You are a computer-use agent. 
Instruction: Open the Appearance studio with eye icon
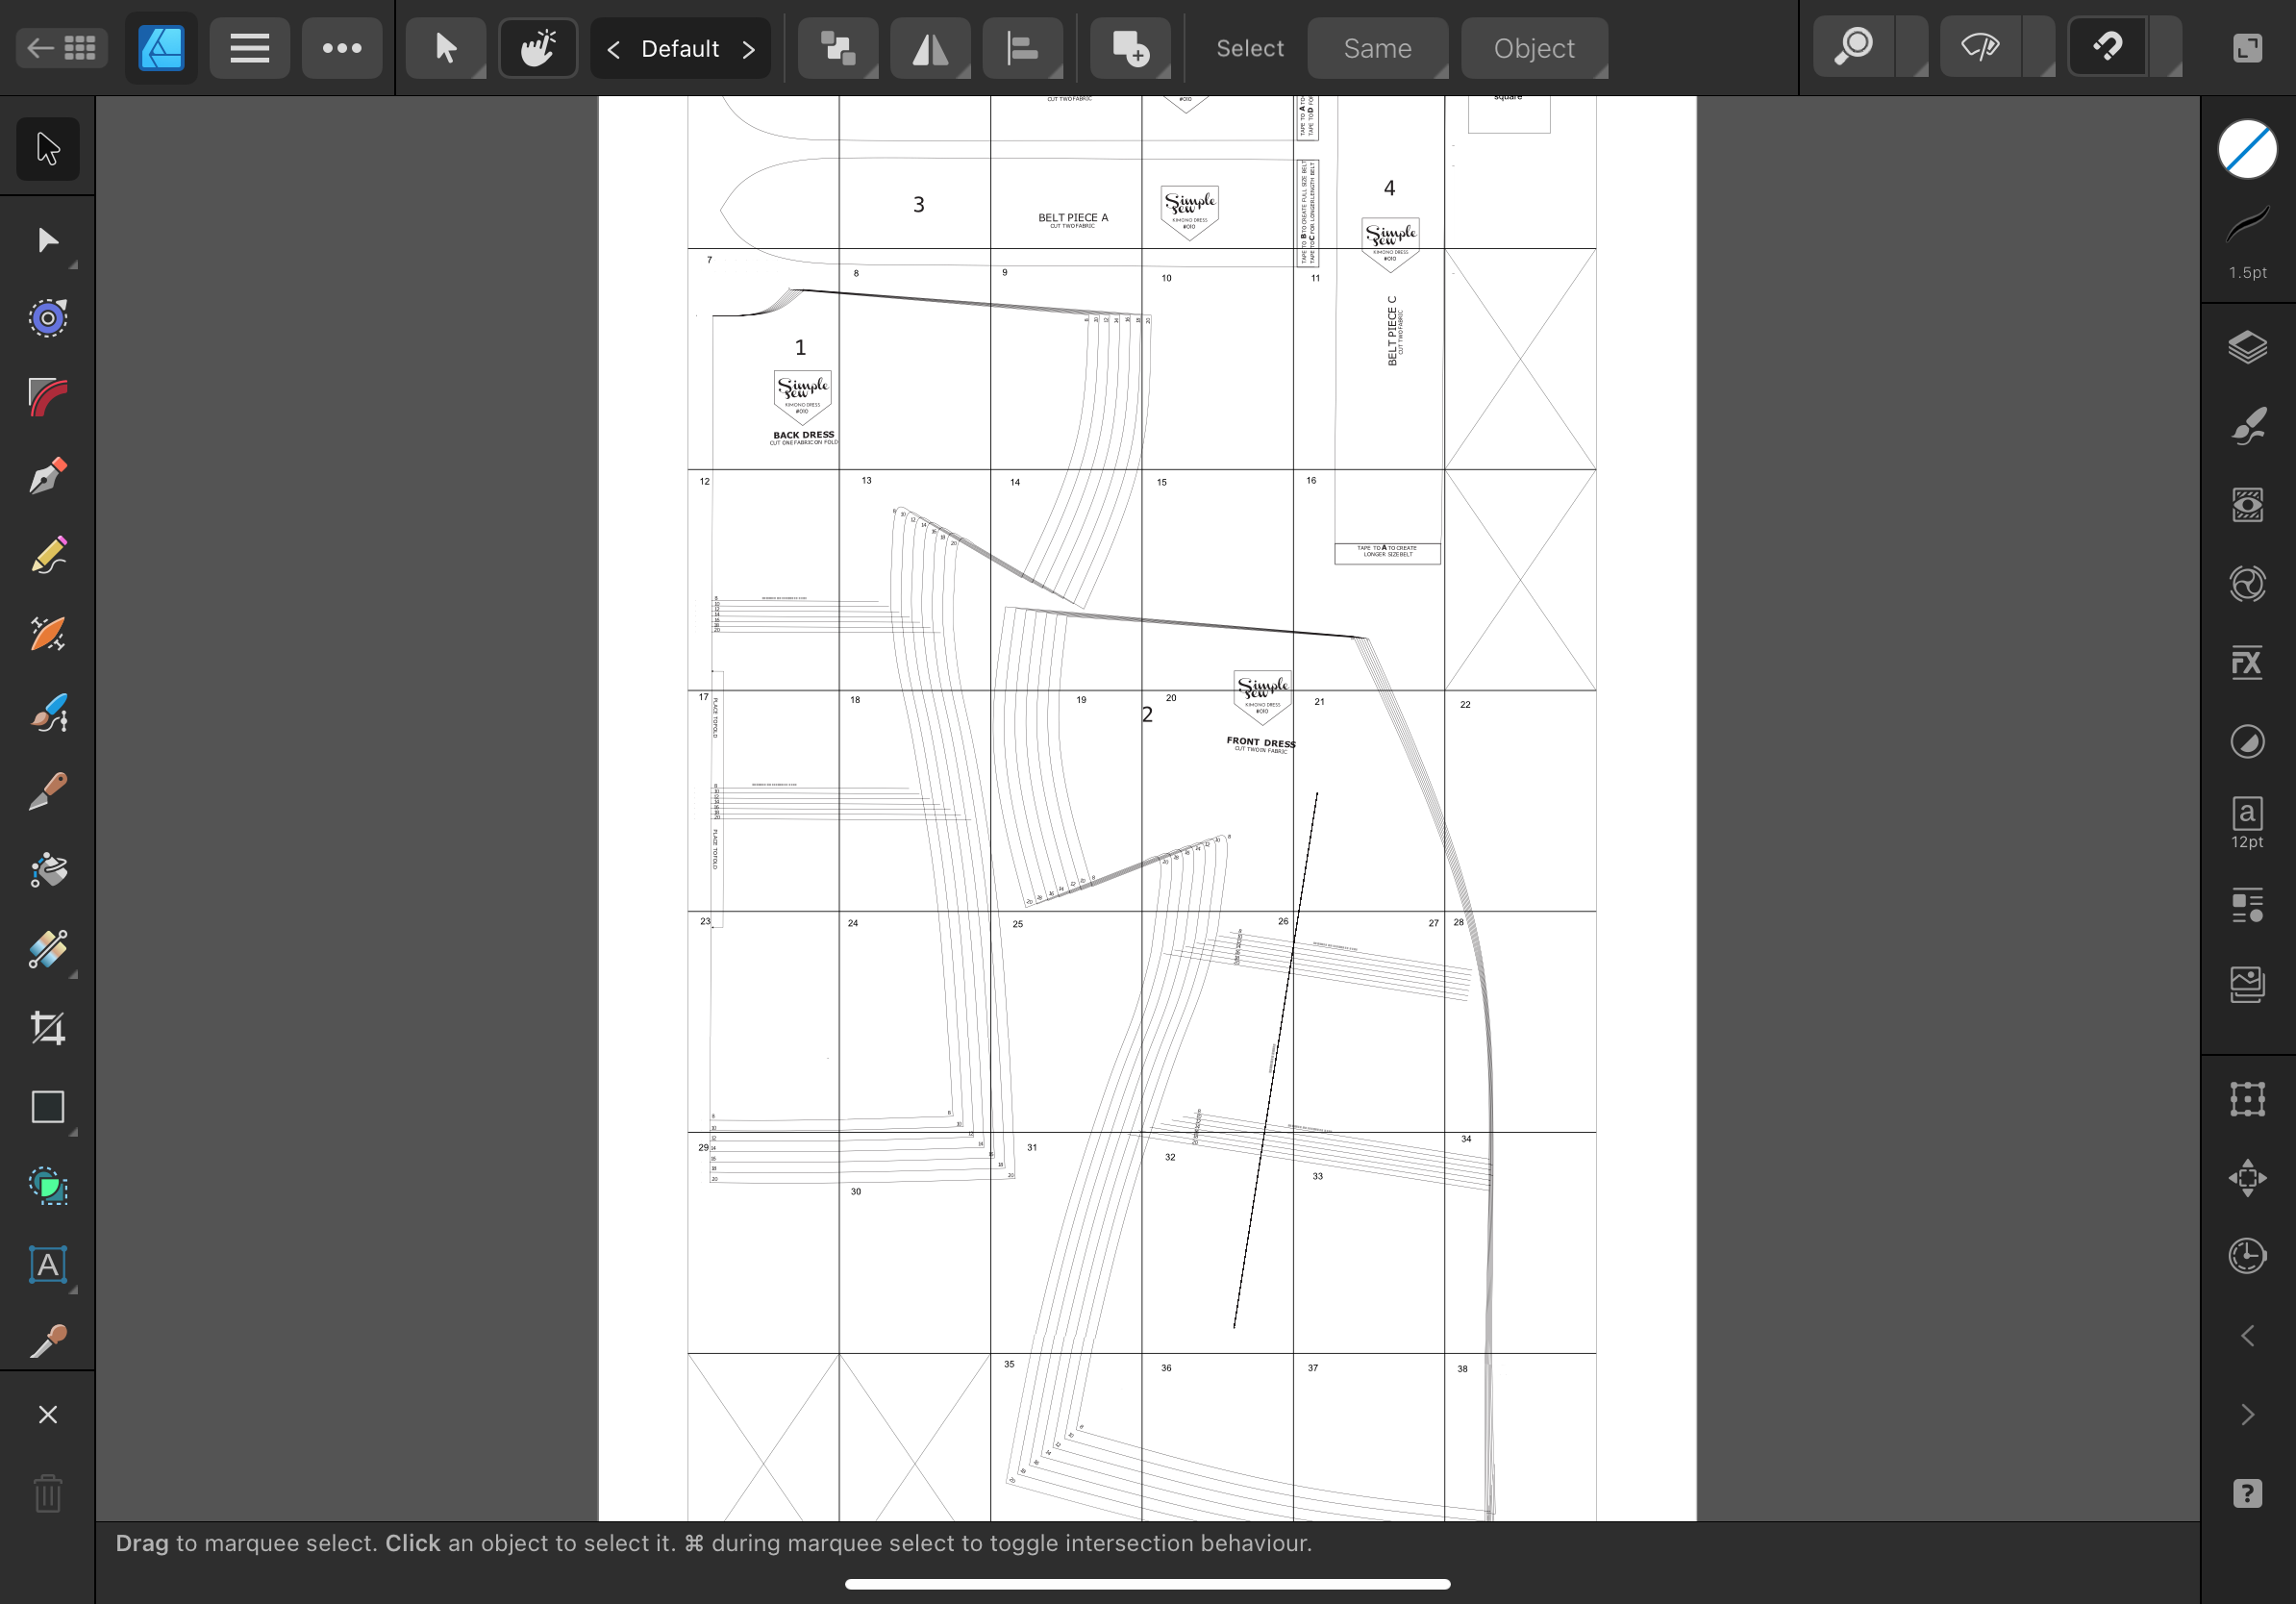pos(2247,505)
